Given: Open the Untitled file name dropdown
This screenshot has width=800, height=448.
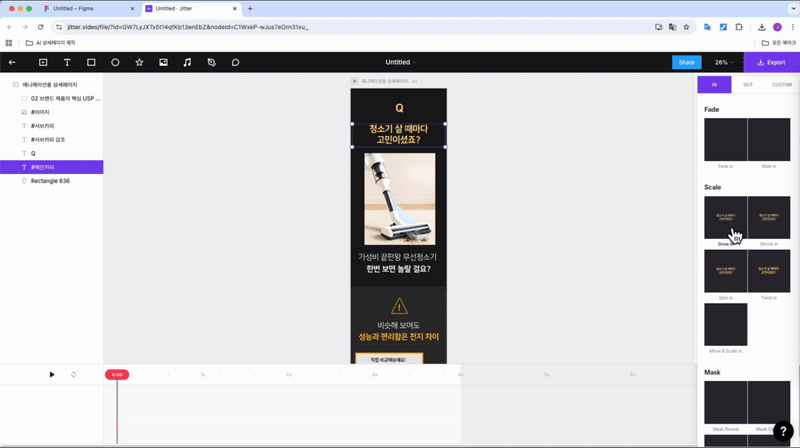Looking at the screenshot, I should [400, 62].
